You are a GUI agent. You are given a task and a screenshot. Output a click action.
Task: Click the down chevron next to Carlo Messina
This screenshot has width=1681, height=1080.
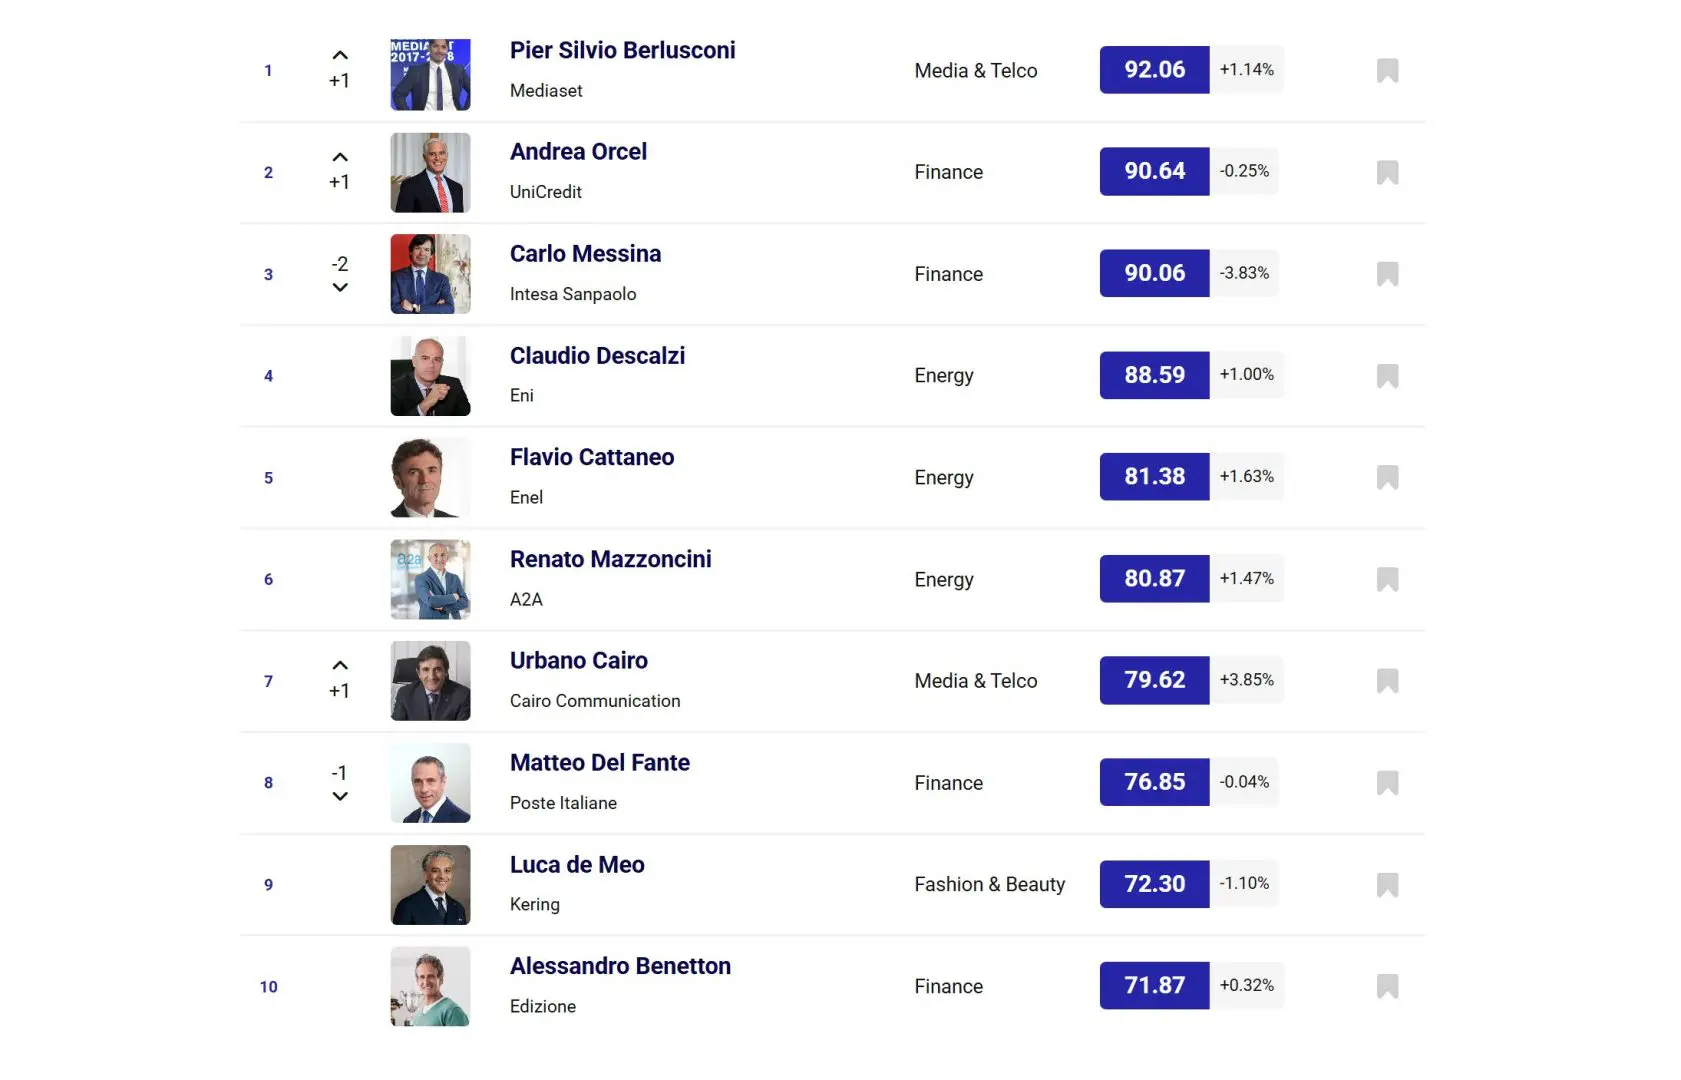340,288
